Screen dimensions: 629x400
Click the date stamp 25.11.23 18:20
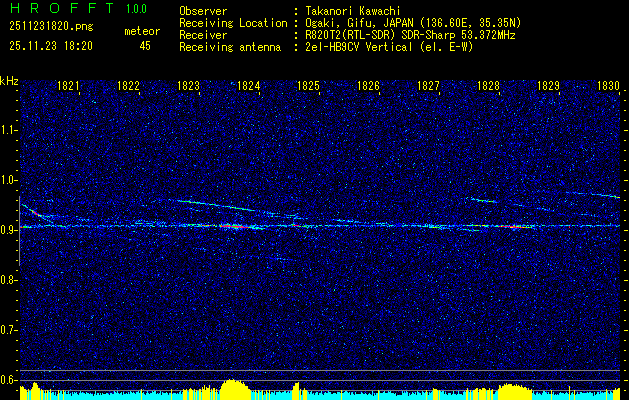coord(51,46)
